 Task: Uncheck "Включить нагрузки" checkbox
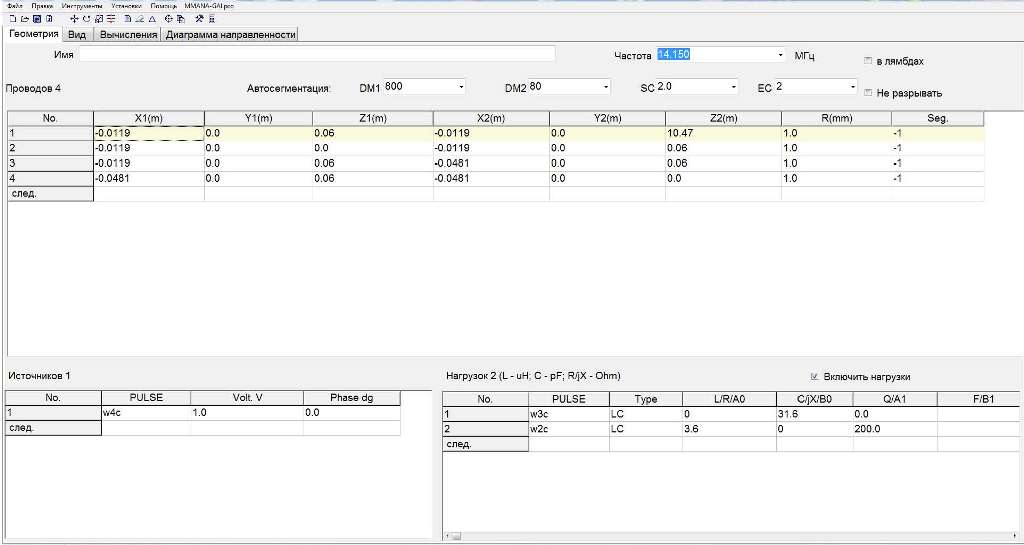pyautogui.click(x=815, y=377)
